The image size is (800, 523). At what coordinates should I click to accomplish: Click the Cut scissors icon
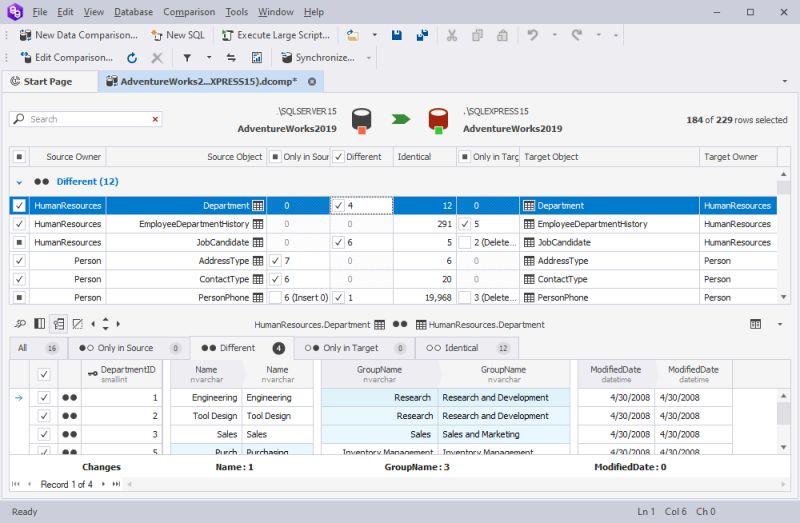point(452,35)
